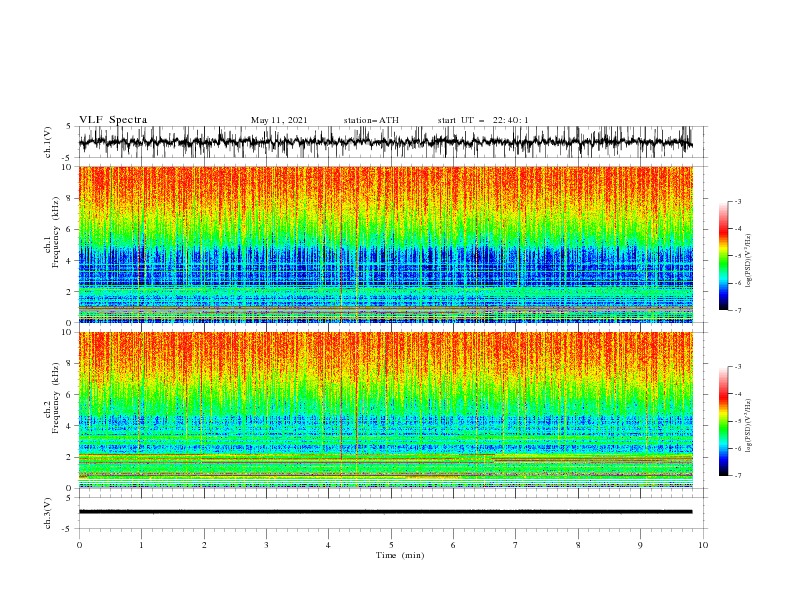
Task: Click the time axis tick label '2'
Action: click(x=204, y=545)
